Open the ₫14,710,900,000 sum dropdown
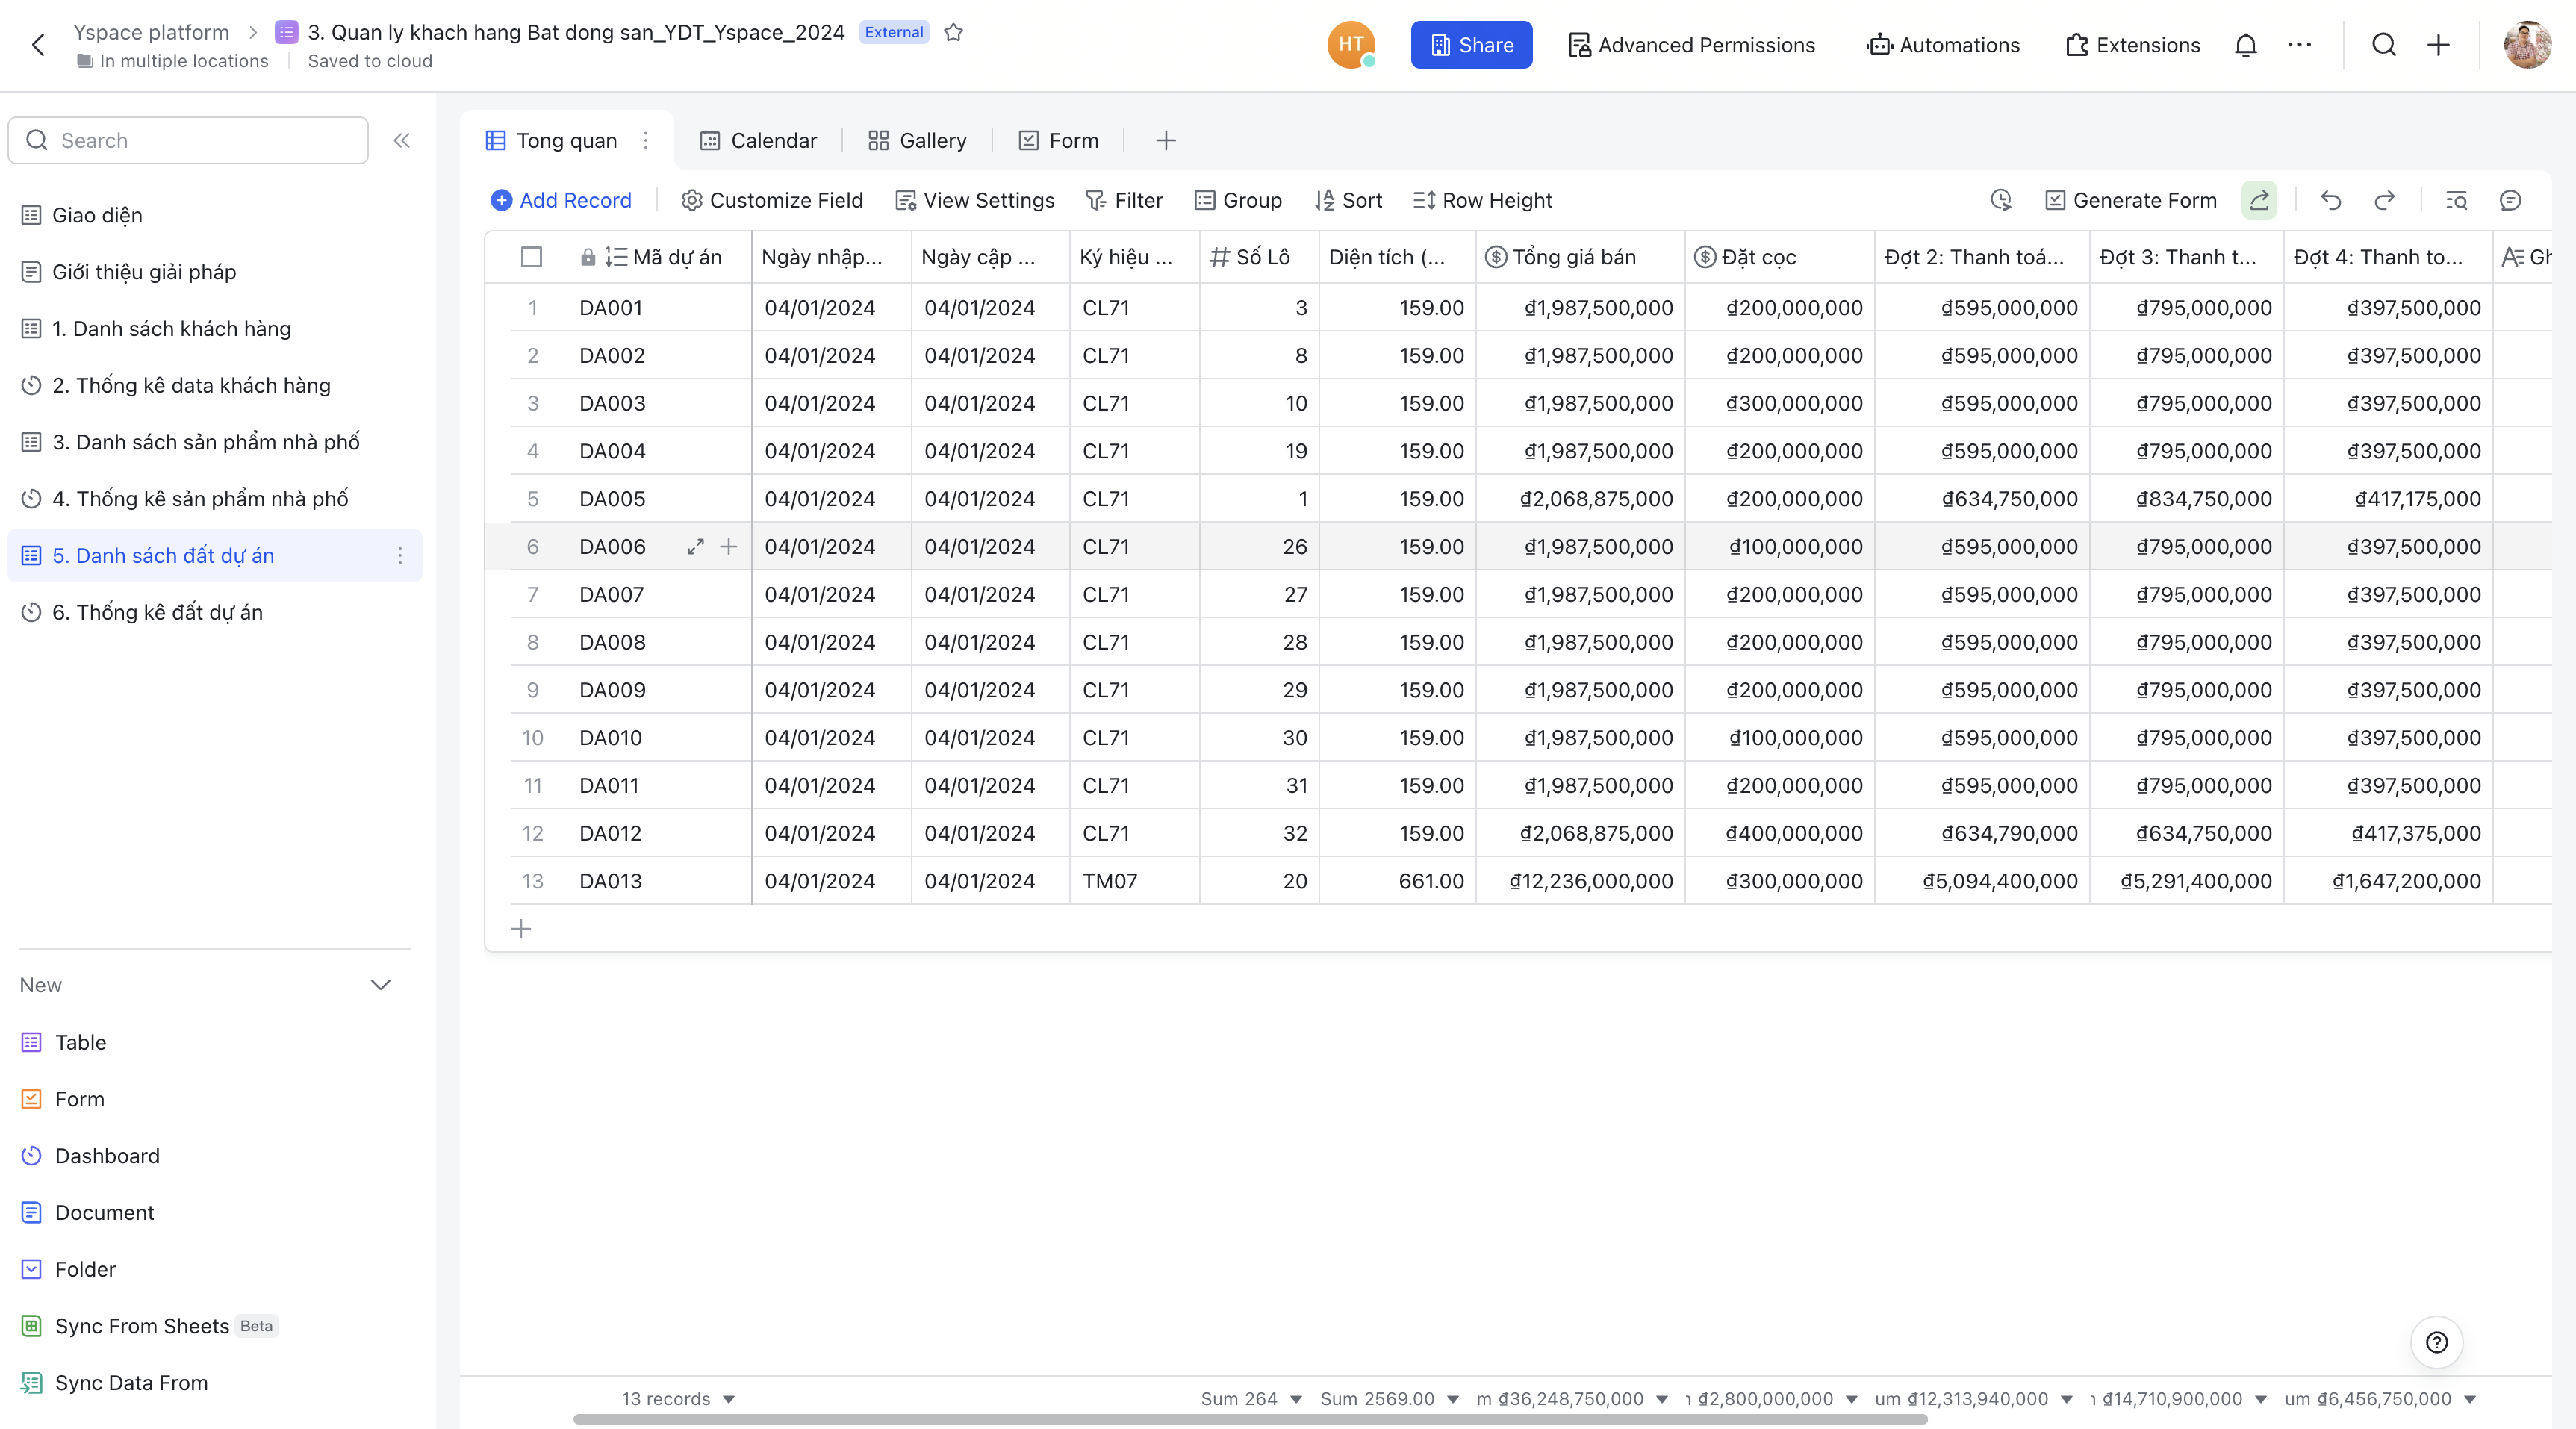 (2179, 1398)
